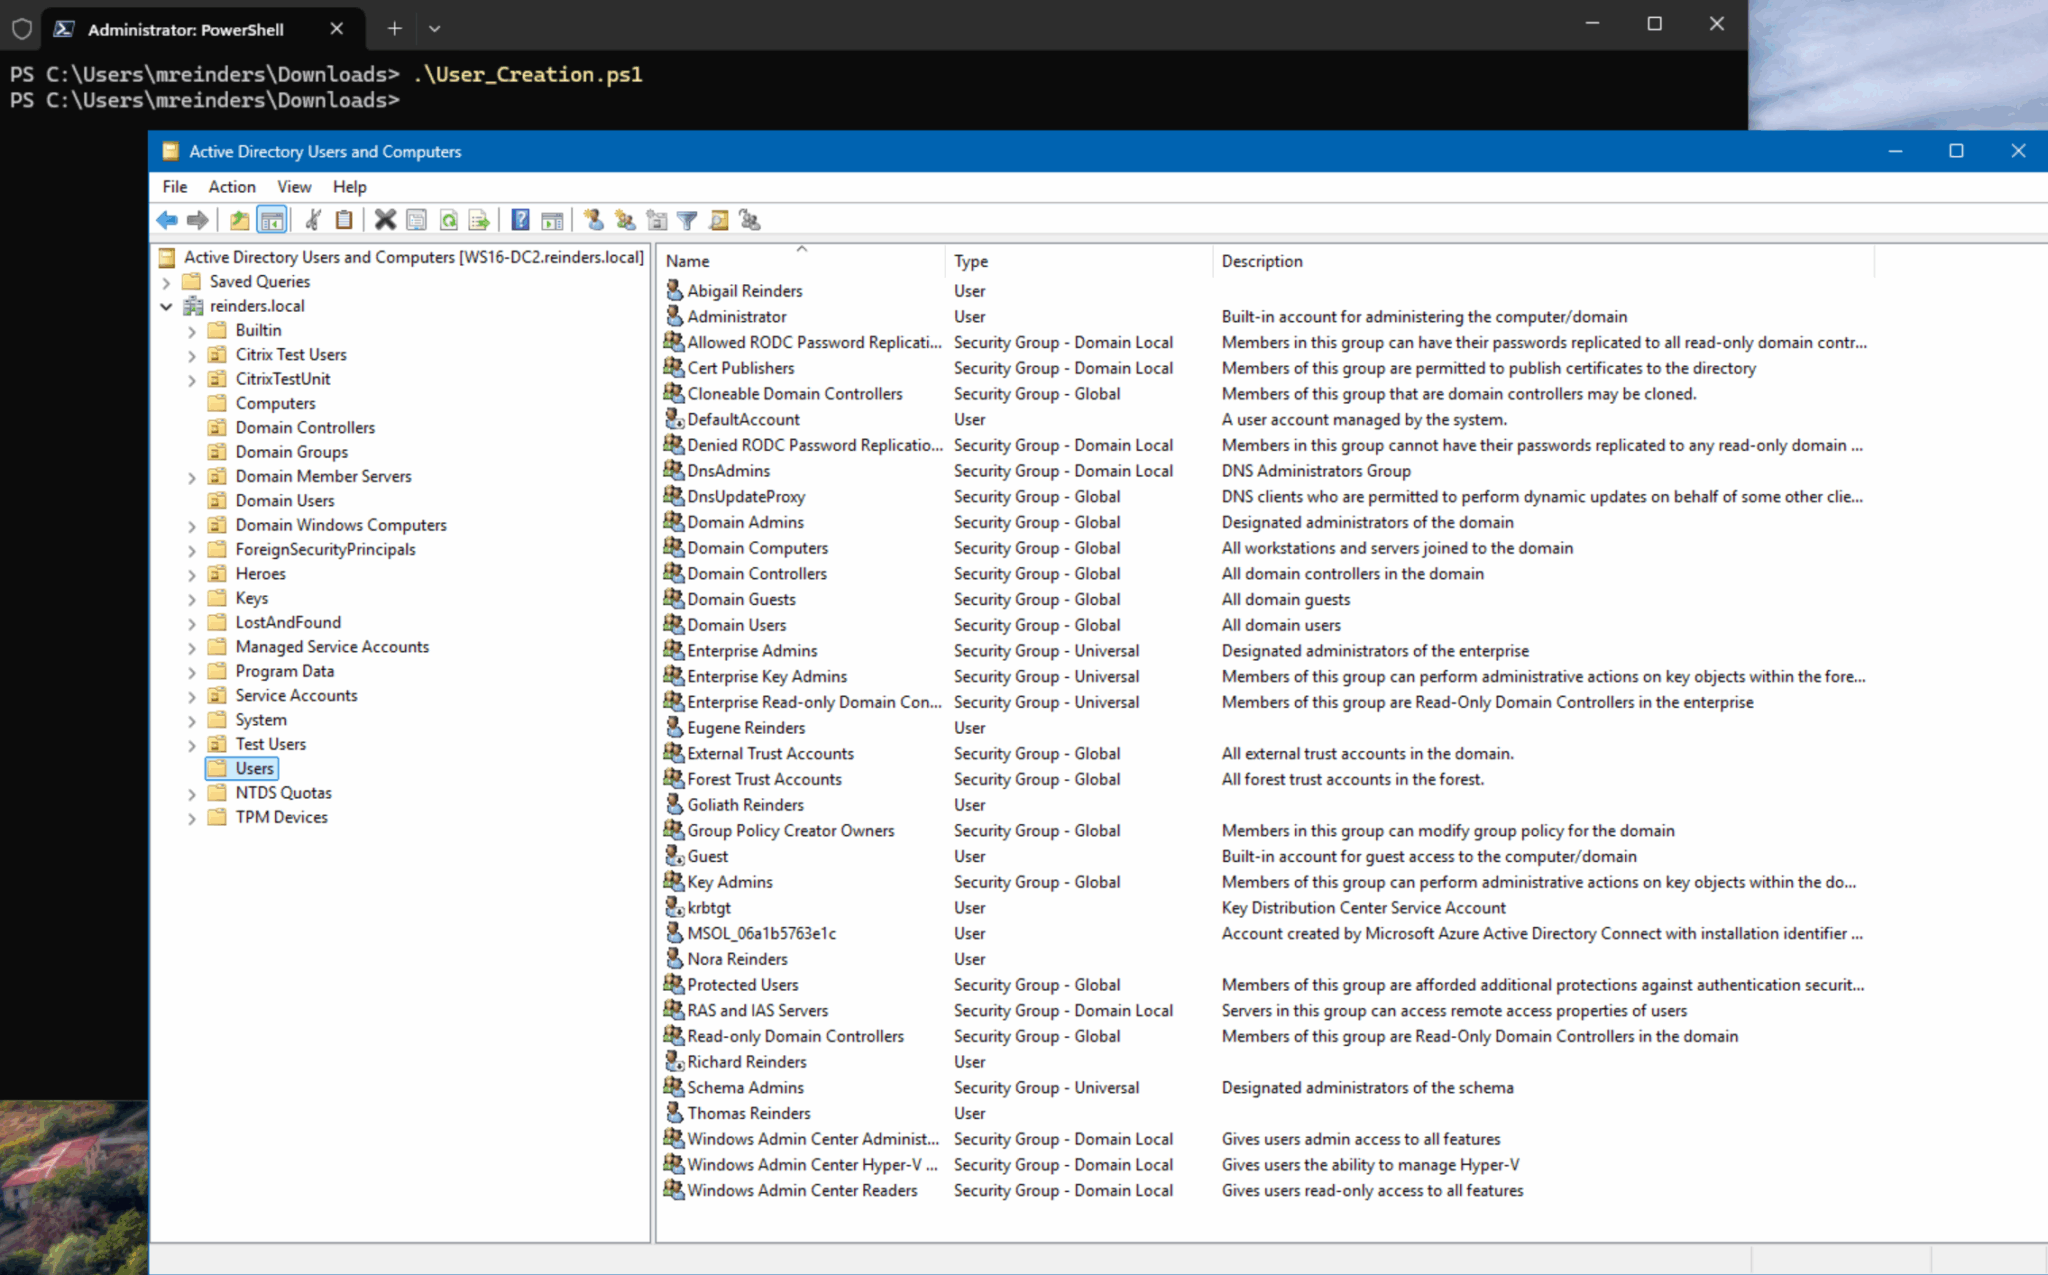Screen dimensions: 2048x1275
Task: Select the Create New User toolbar icon
Action: (594, 220)
